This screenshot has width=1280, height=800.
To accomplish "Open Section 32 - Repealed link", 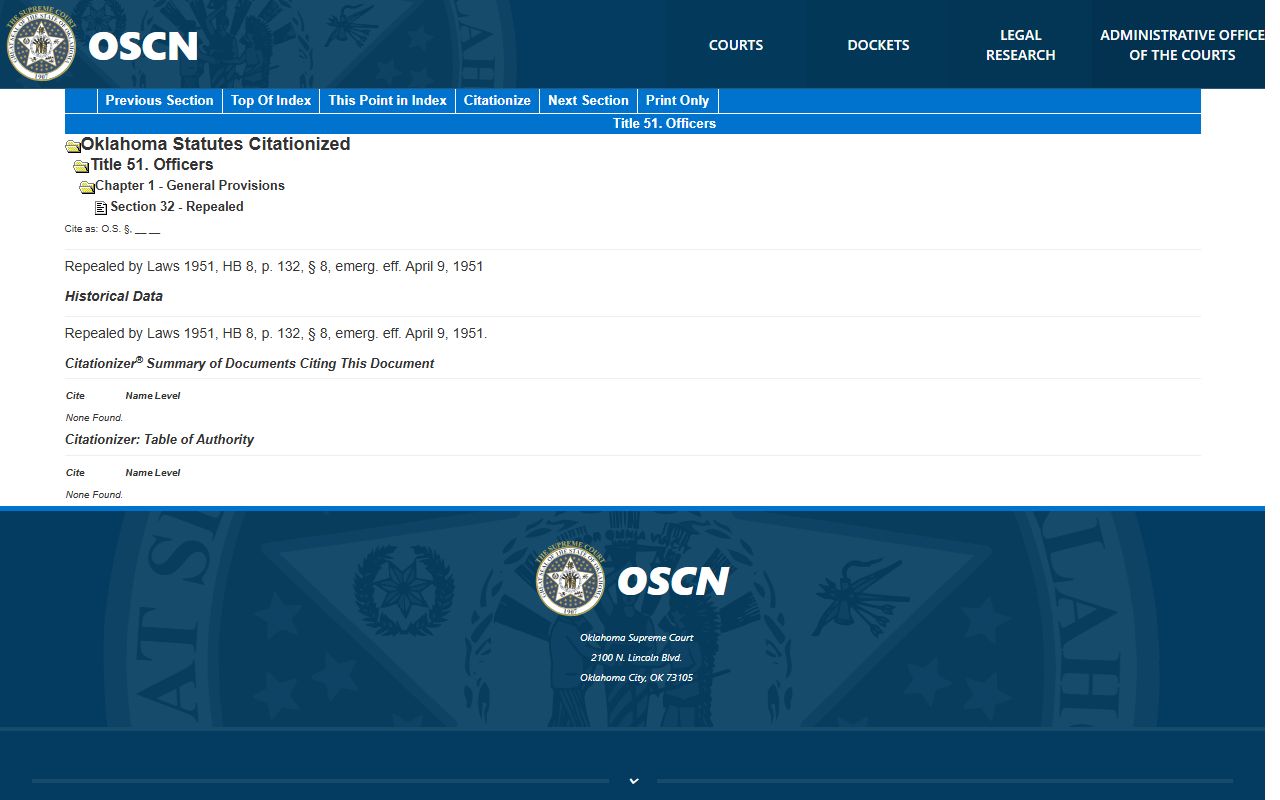I will click(x=177, y=207).
